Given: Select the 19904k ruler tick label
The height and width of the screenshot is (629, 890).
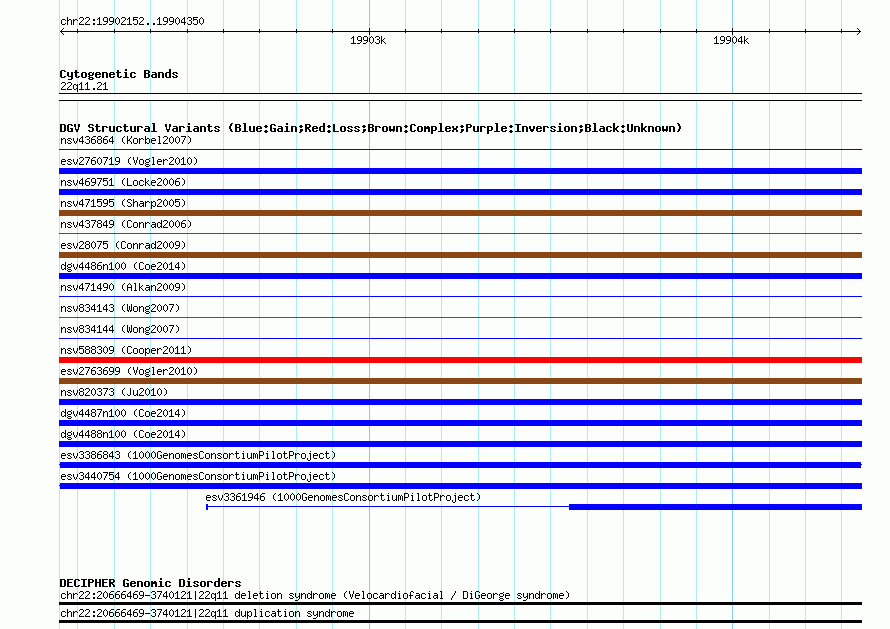Looking at the screenshot, I should tap(731, 40).
